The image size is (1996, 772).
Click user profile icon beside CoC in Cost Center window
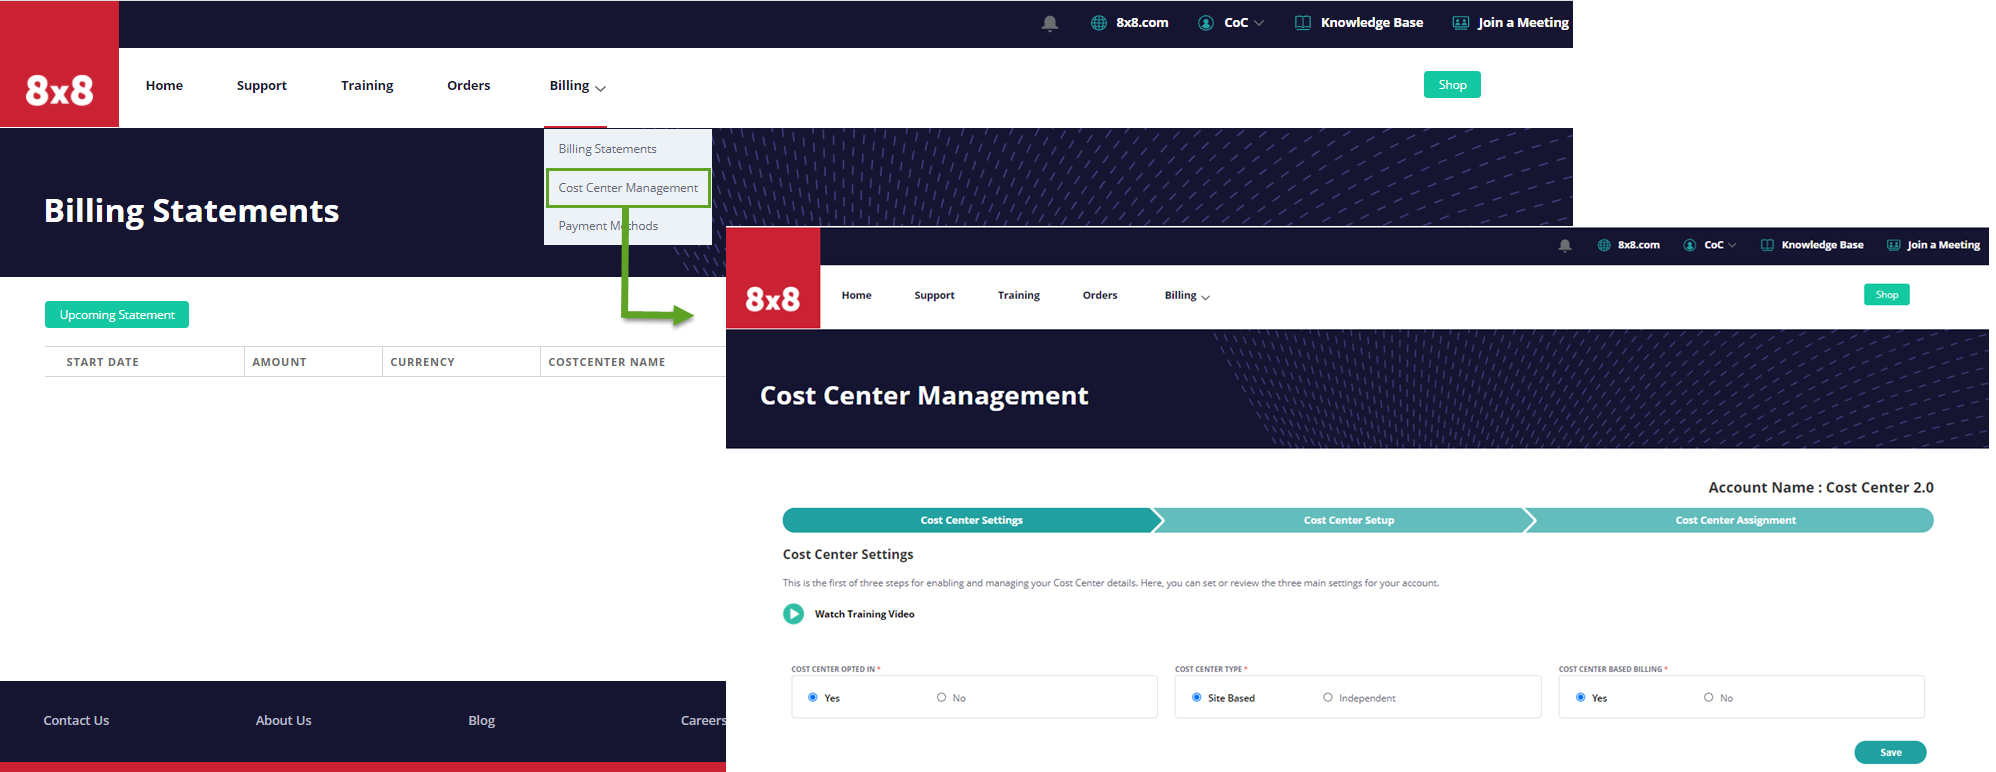[1690, 245]
